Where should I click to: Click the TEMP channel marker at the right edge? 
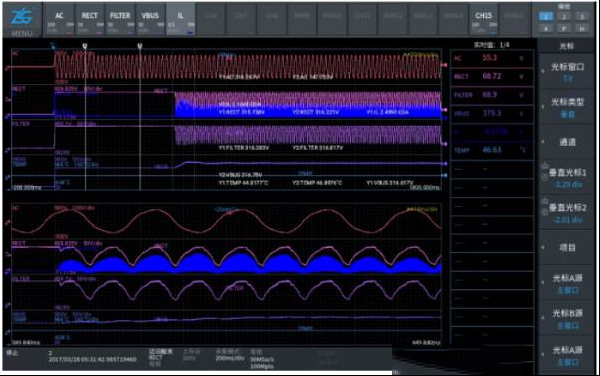point(444,176)
